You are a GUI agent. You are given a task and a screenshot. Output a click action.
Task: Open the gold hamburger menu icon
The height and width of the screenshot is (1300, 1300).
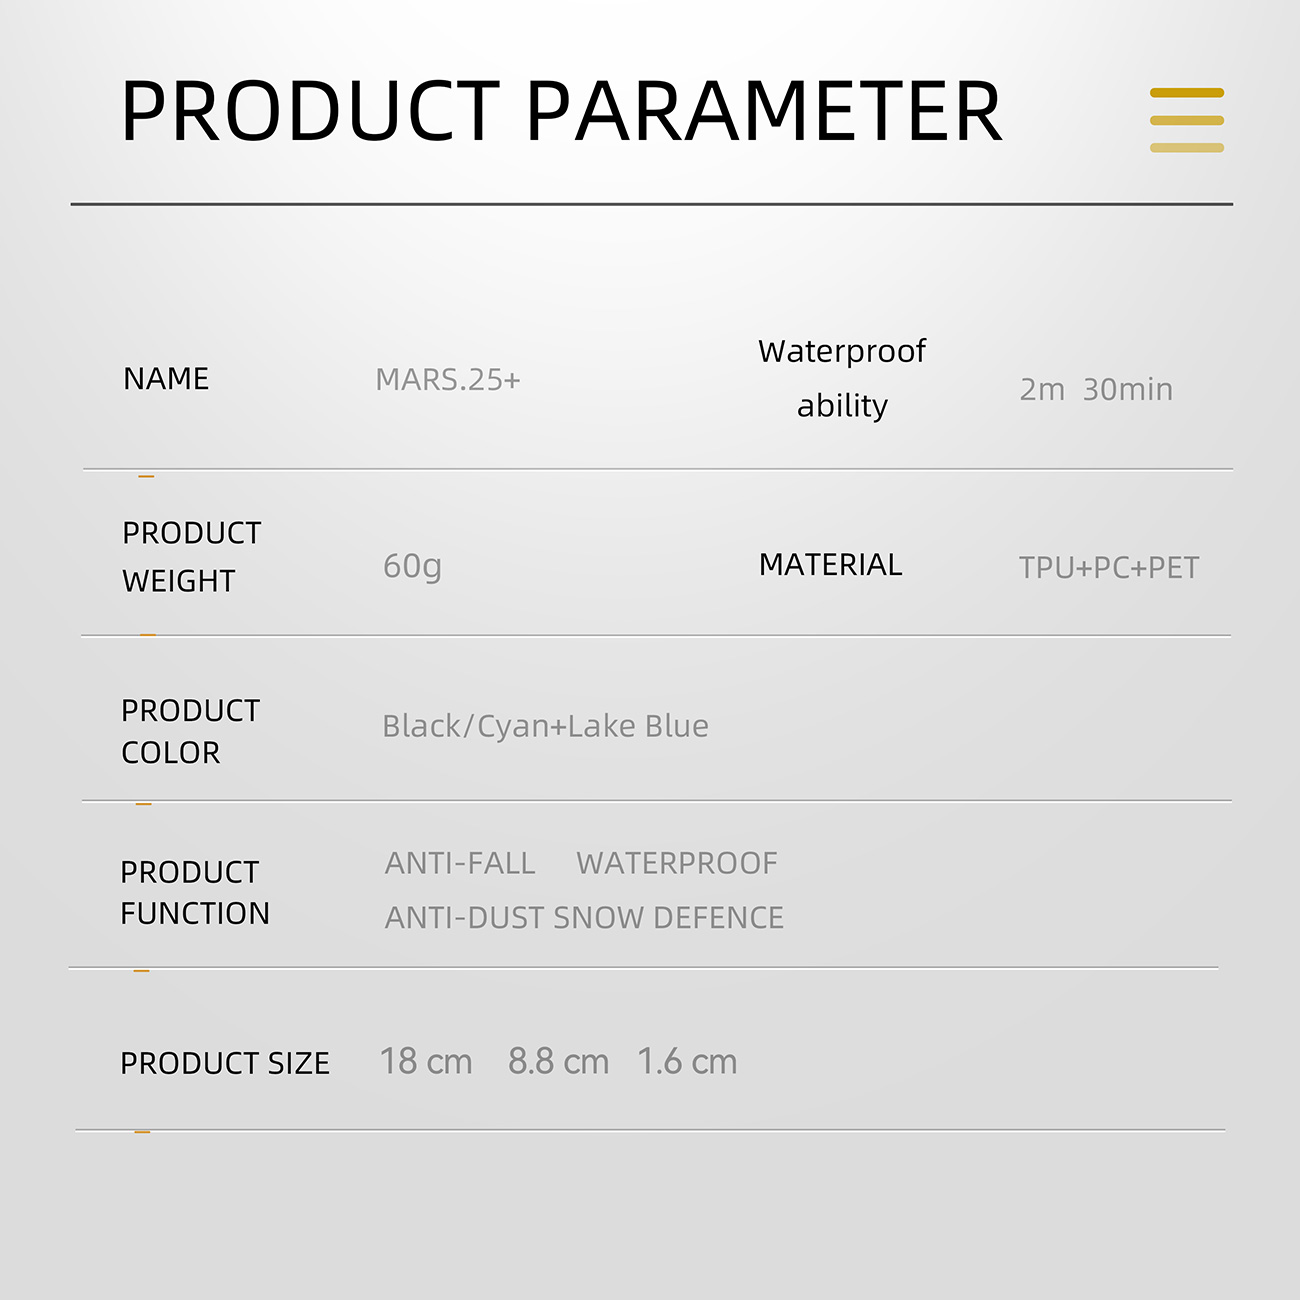[1186, 120]
